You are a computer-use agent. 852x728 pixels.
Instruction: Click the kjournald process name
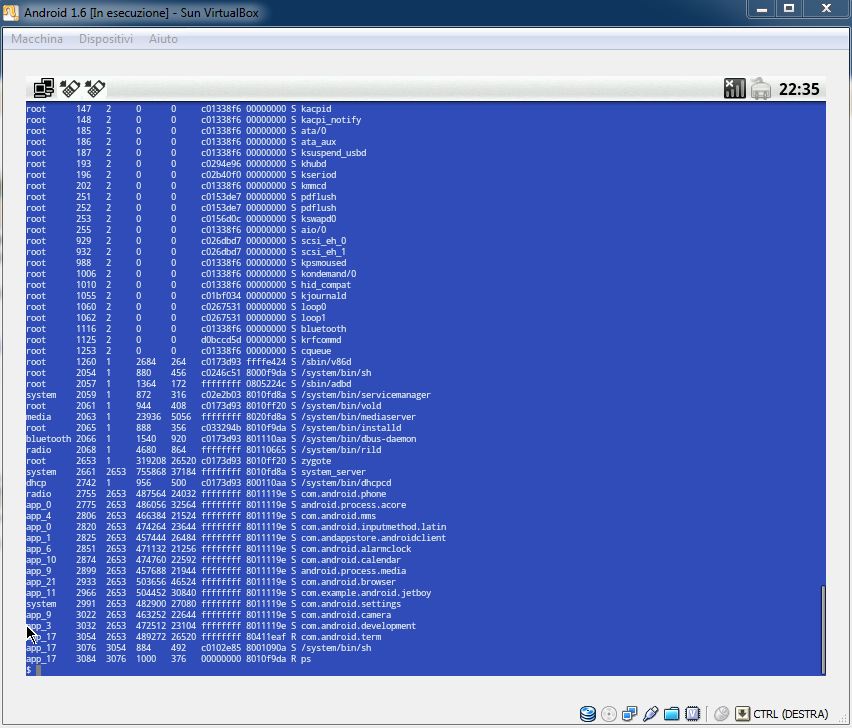323,296
